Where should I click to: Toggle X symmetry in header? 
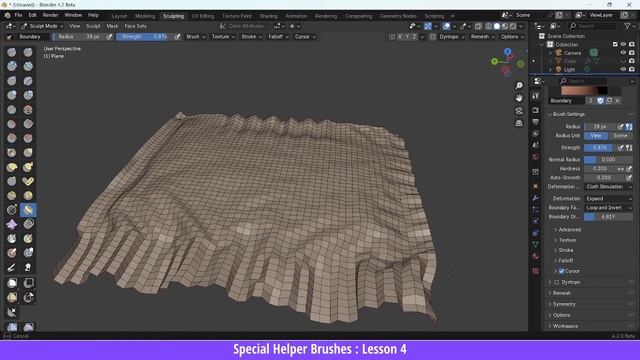coord(400,37)
